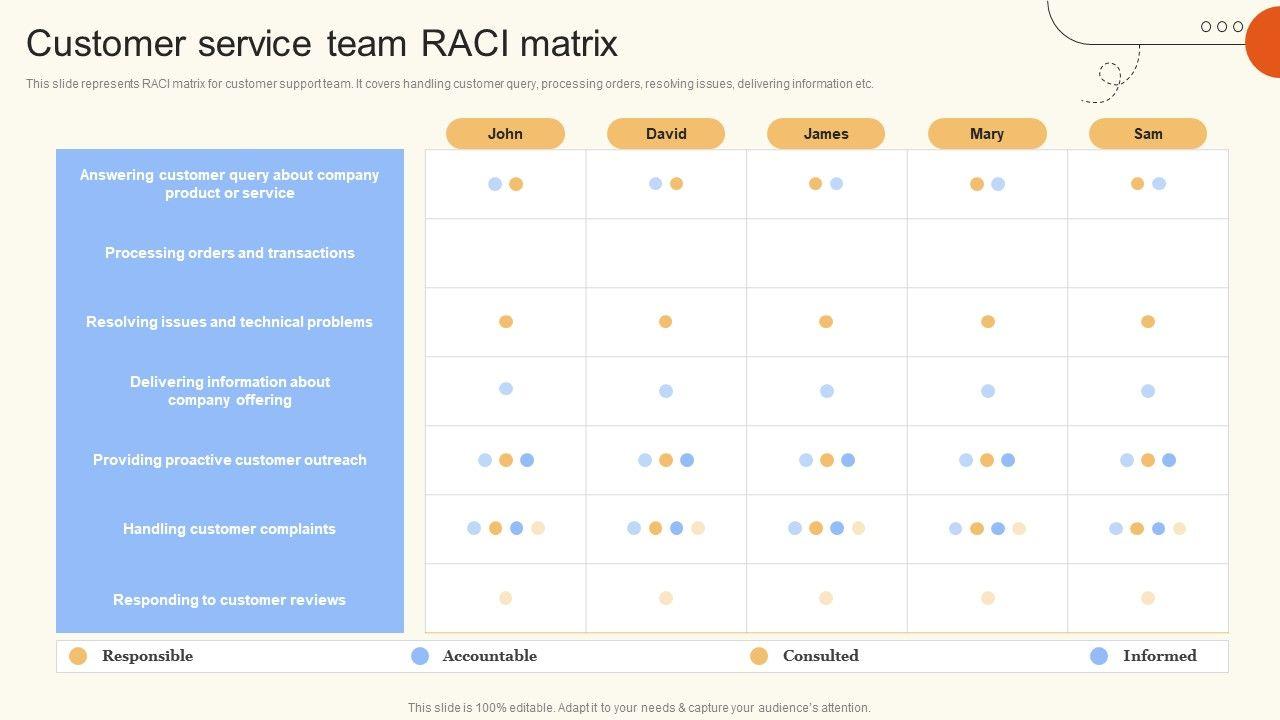The image size is (1280, 720).
Task: Select Sam's orange dot in Proactive customer outreach row
Action: [x=1148, y=460]
